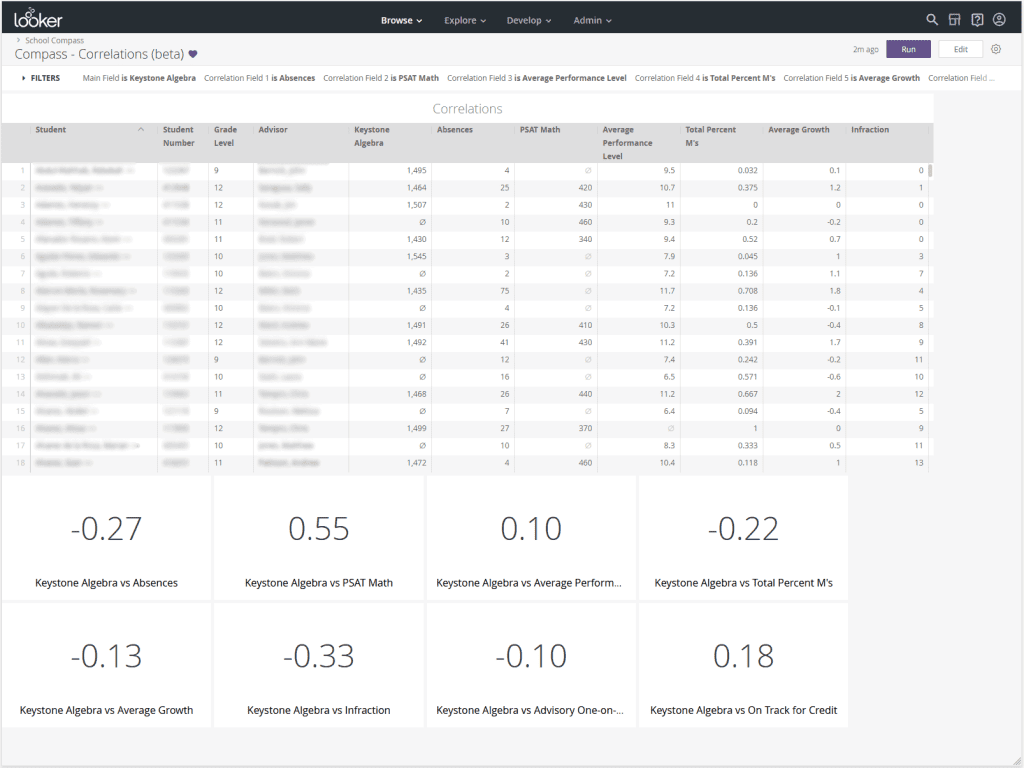Favorite the dashboard with the heart icon

coord(193,54)
